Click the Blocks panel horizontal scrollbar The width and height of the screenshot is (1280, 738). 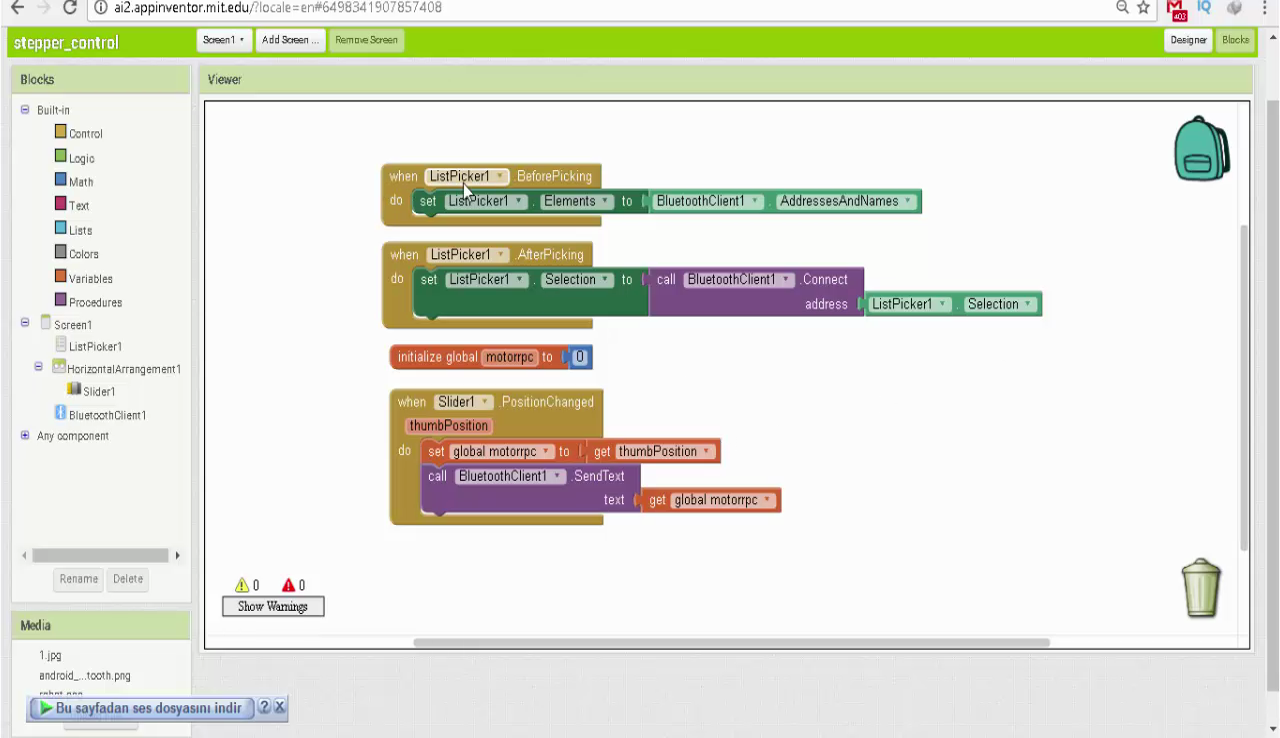100,555
